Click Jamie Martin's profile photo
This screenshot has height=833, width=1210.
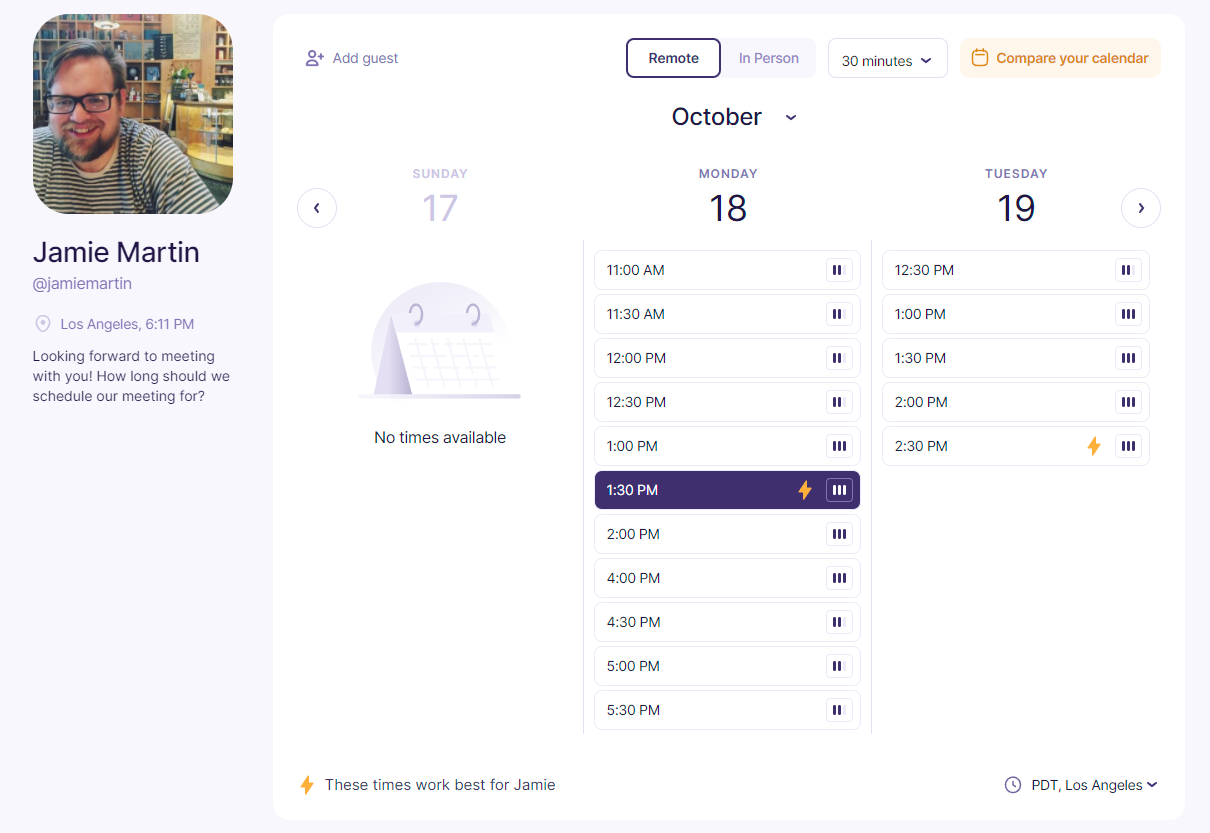[133, 114]
